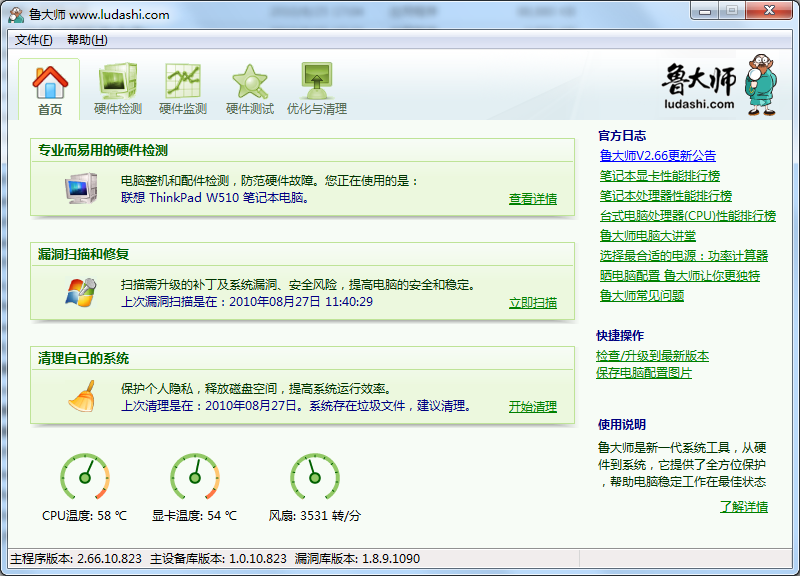
Task: Click the computer icon in hardware detection panel
Action: (81, 188)
